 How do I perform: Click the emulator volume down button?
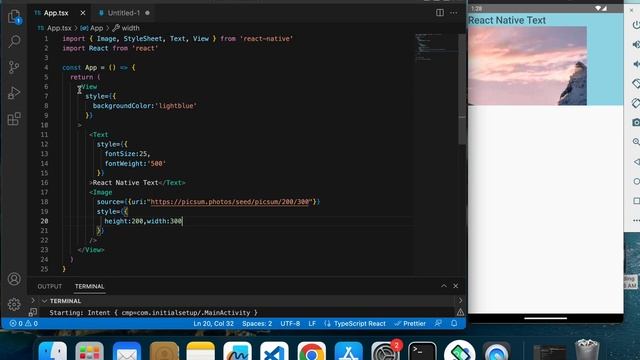[636, 64]
